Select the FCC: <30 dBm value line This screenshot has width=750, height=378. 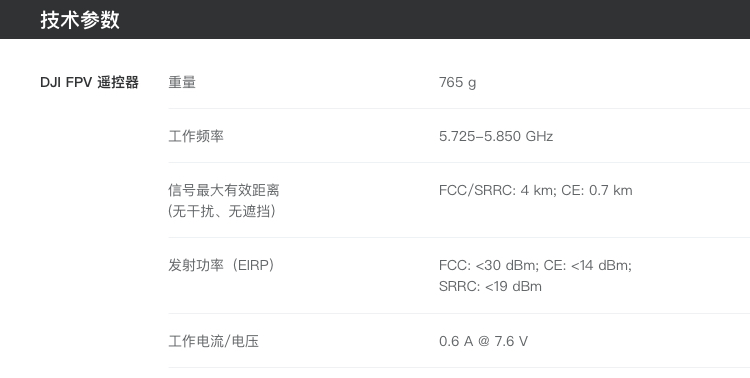[489, 265]
